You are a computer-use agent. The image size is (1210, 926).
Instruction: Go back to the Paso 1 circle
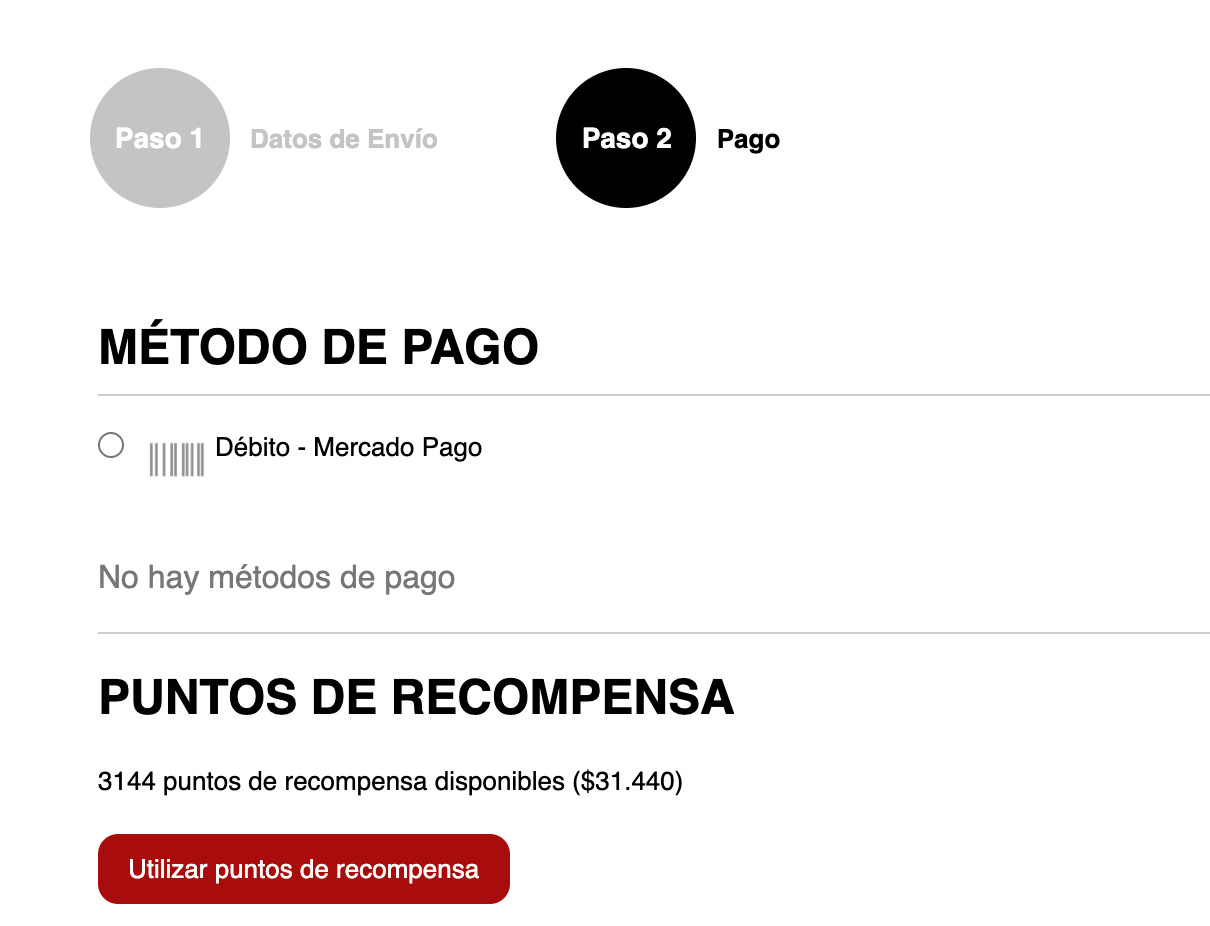[x=160, y=138]
